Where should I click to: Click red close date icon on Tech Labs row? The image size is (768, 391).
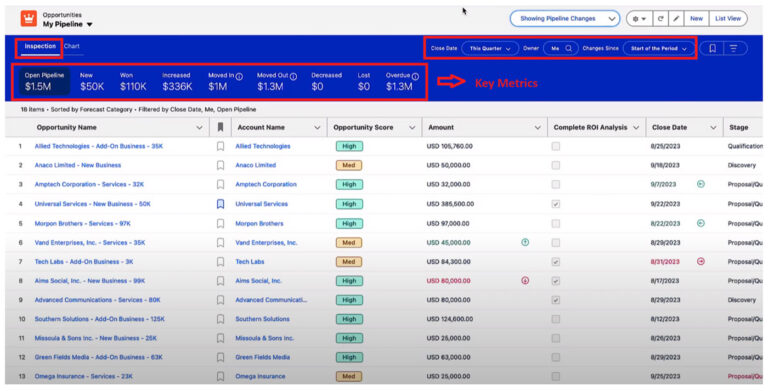[701, 262]
